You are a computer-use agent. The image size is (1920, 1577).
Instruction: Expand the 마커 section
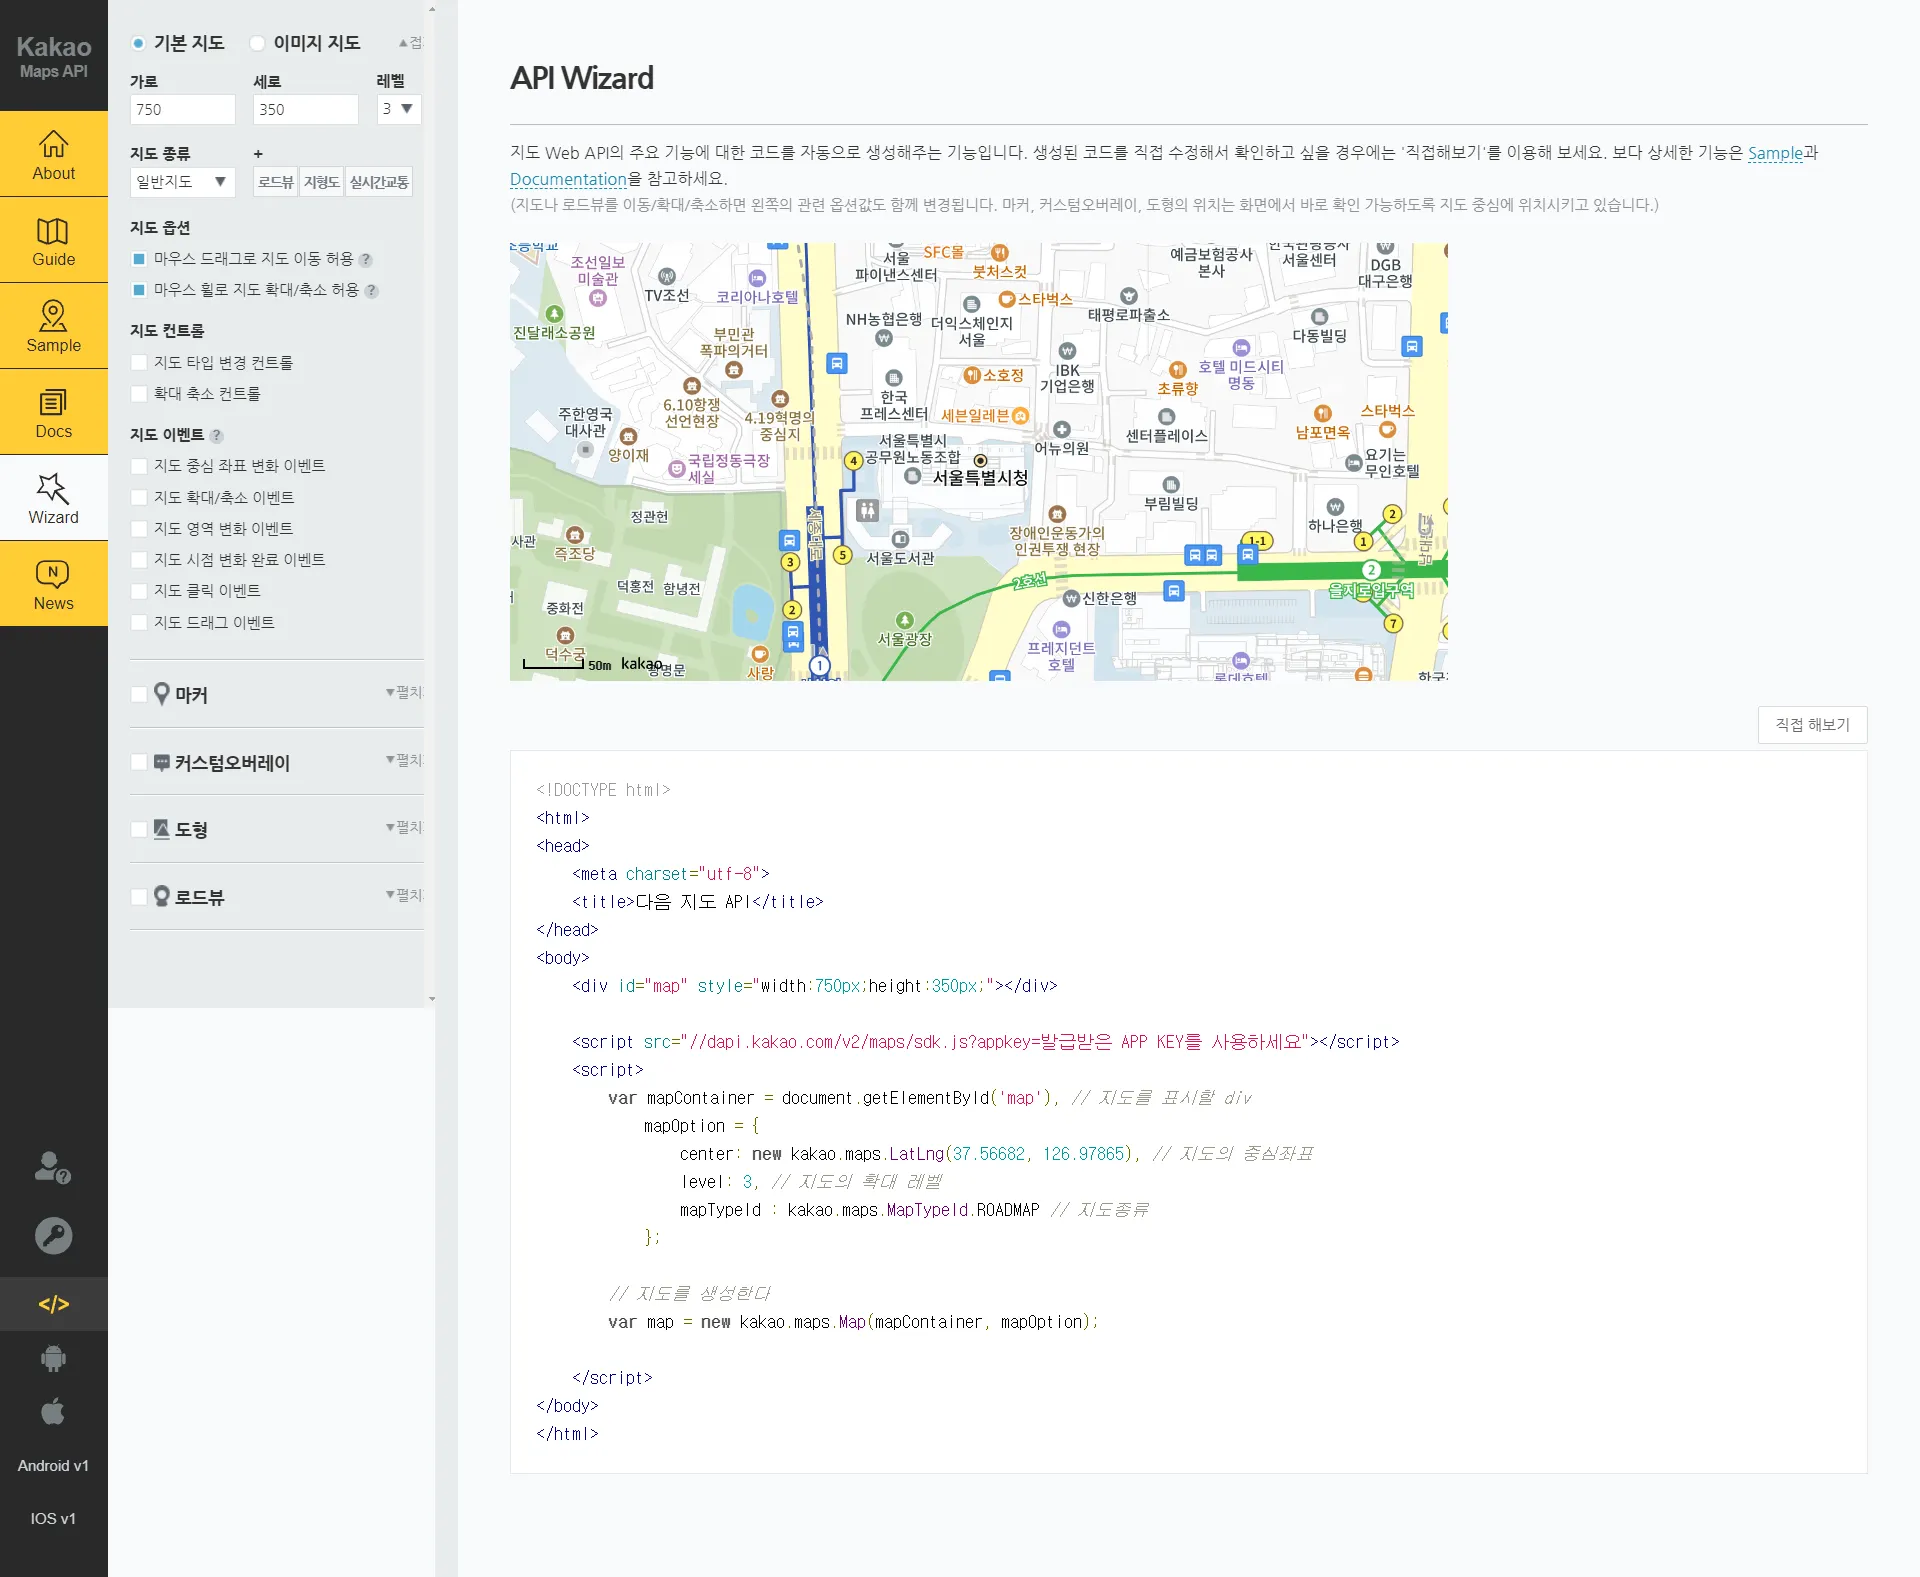point(404,692)
